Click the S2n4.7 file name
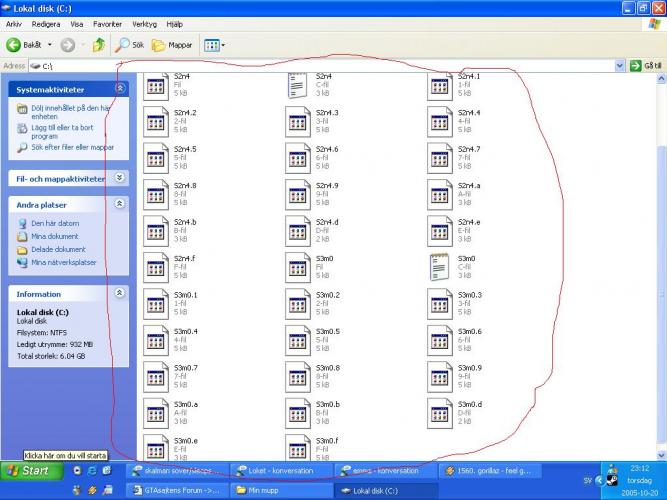 click(x=469, y=149)
